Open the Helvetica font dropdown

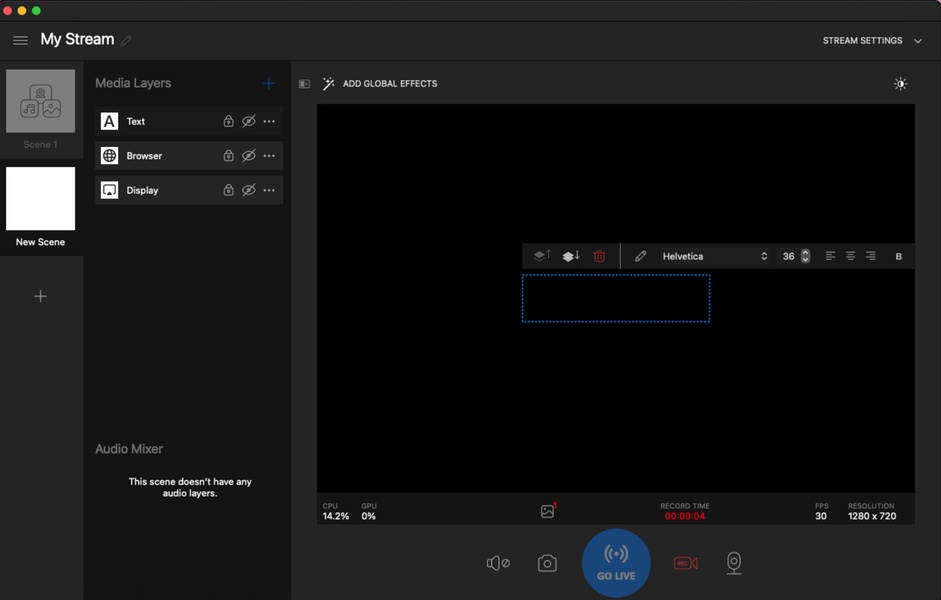pos(714,256)
